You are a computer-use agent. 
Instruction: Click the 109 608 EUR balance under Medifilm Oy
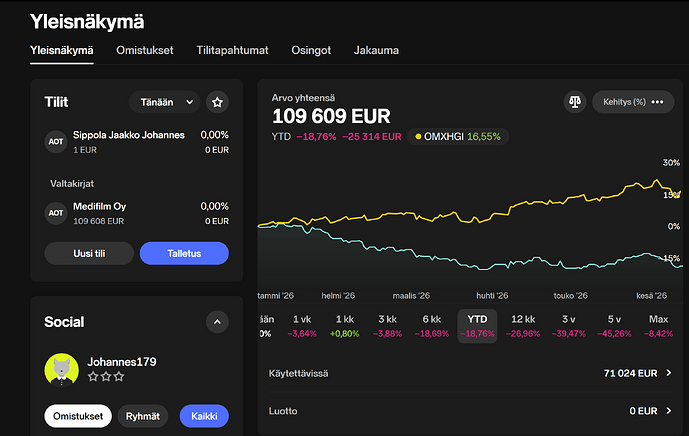(98, 221)
